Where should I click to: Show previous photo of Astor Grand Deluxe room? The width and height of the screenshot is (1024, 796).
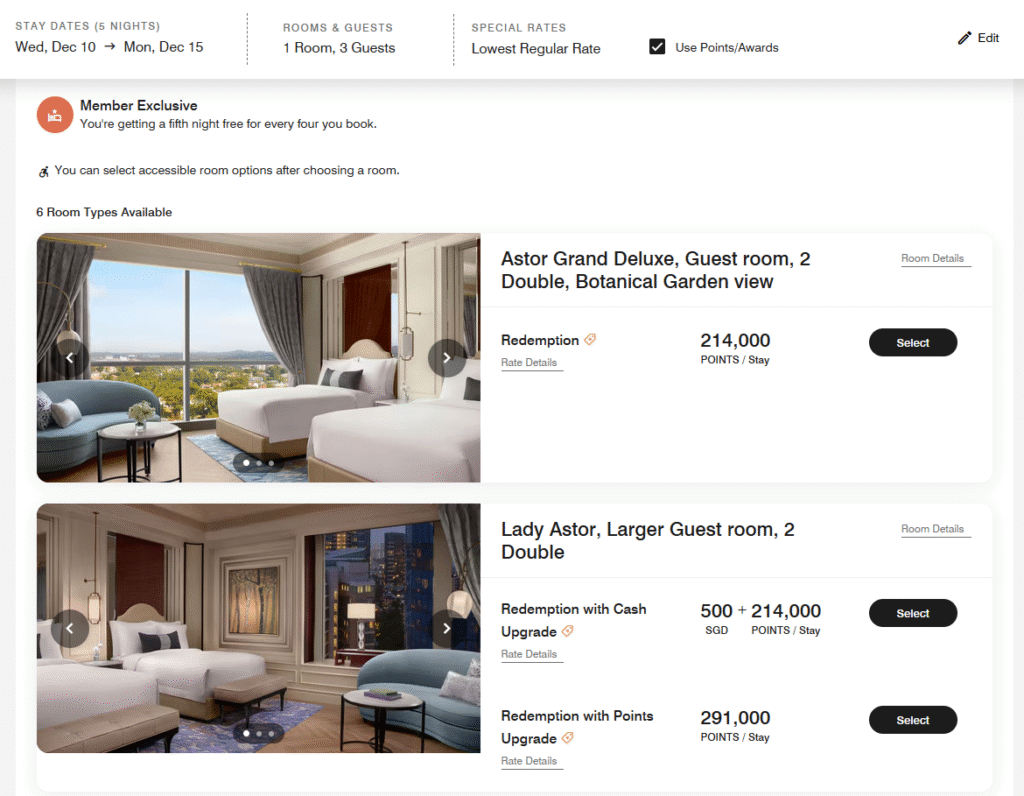(x=70, y=357)
